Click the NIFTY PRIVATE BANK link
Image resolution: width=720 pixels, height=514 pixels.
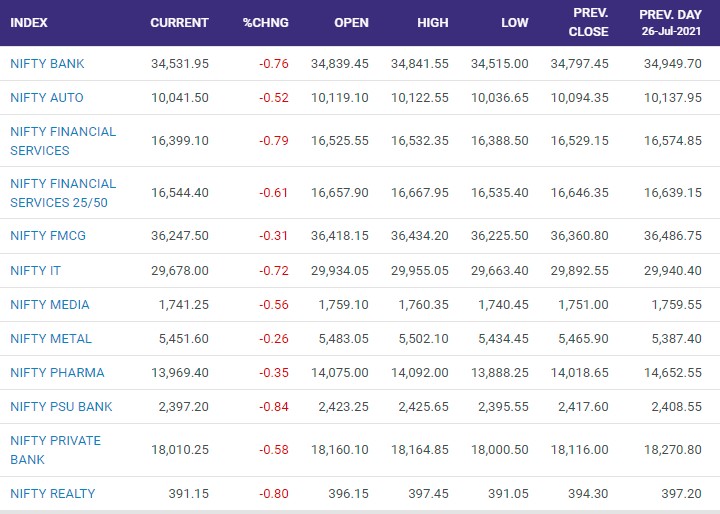55,450
